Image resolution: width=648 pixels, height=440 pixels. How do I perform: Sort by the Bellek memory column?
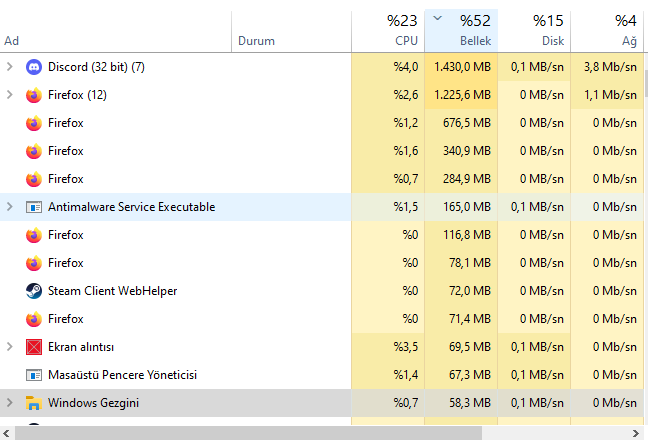[461, 31]
